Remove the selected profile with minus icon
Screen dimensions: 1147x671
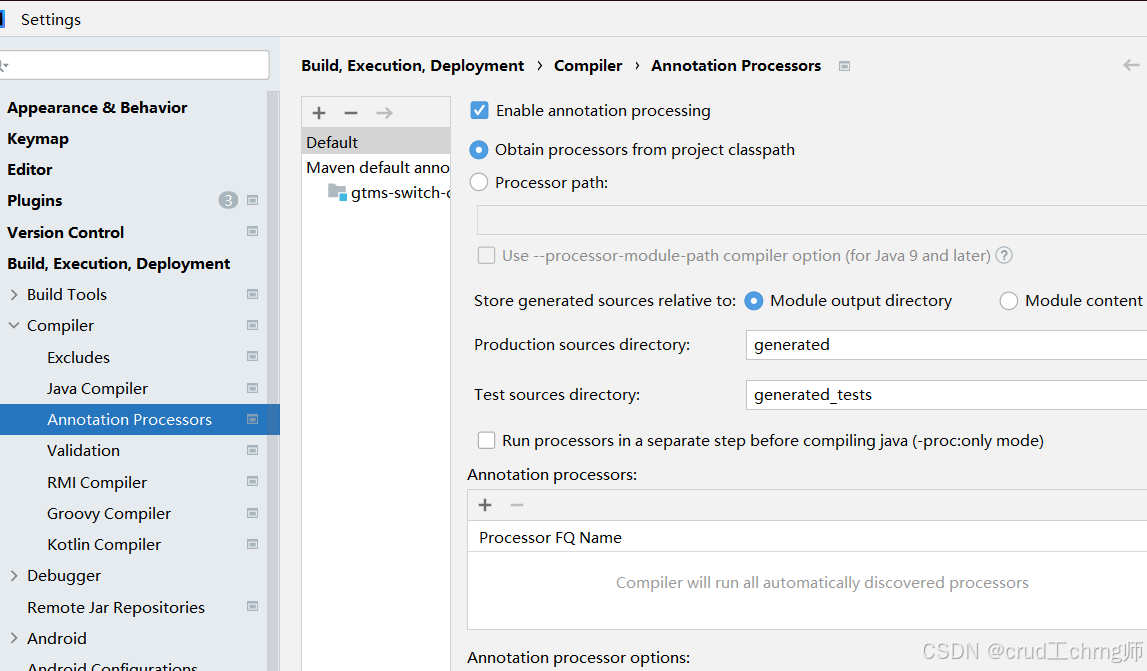[350, 112]
